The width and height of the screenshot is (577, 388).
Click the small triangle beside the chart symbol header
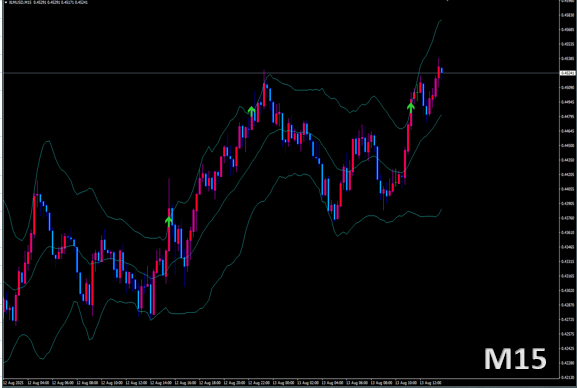point(5,2)
